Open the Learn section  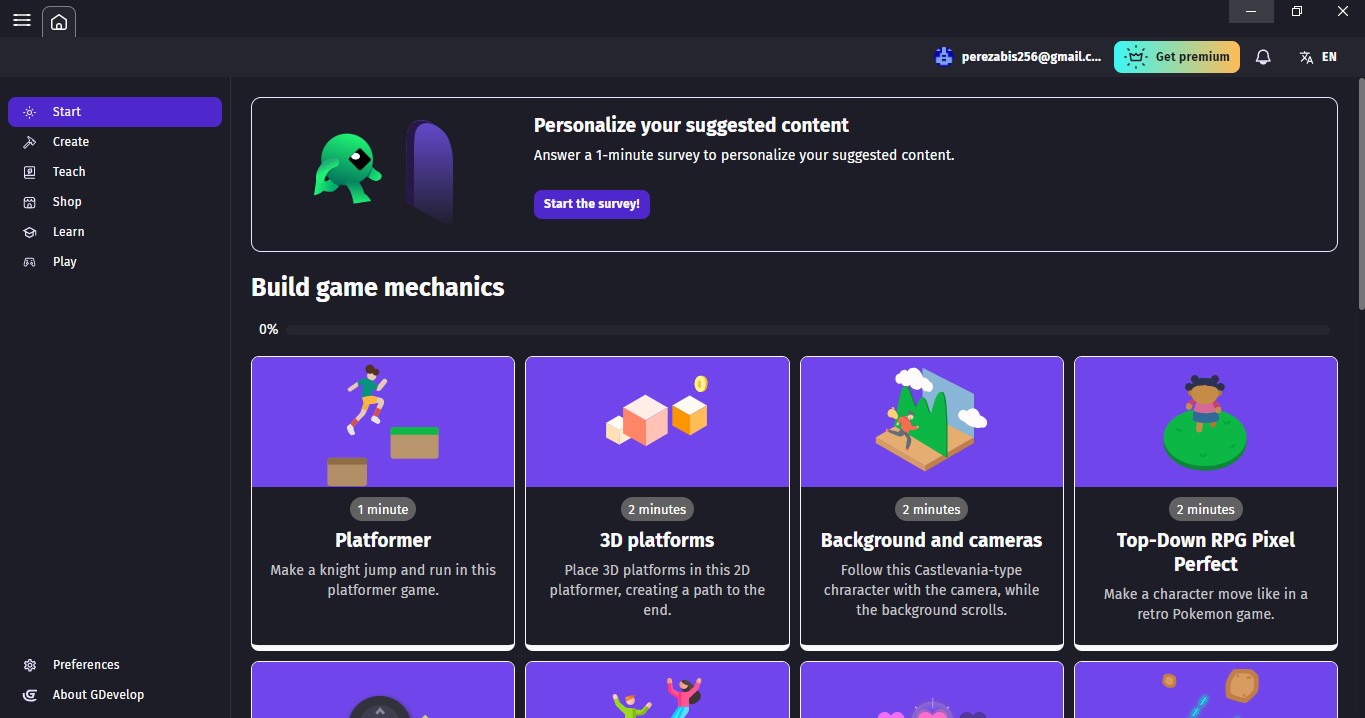pyautogui.click(x=115, y=232)
